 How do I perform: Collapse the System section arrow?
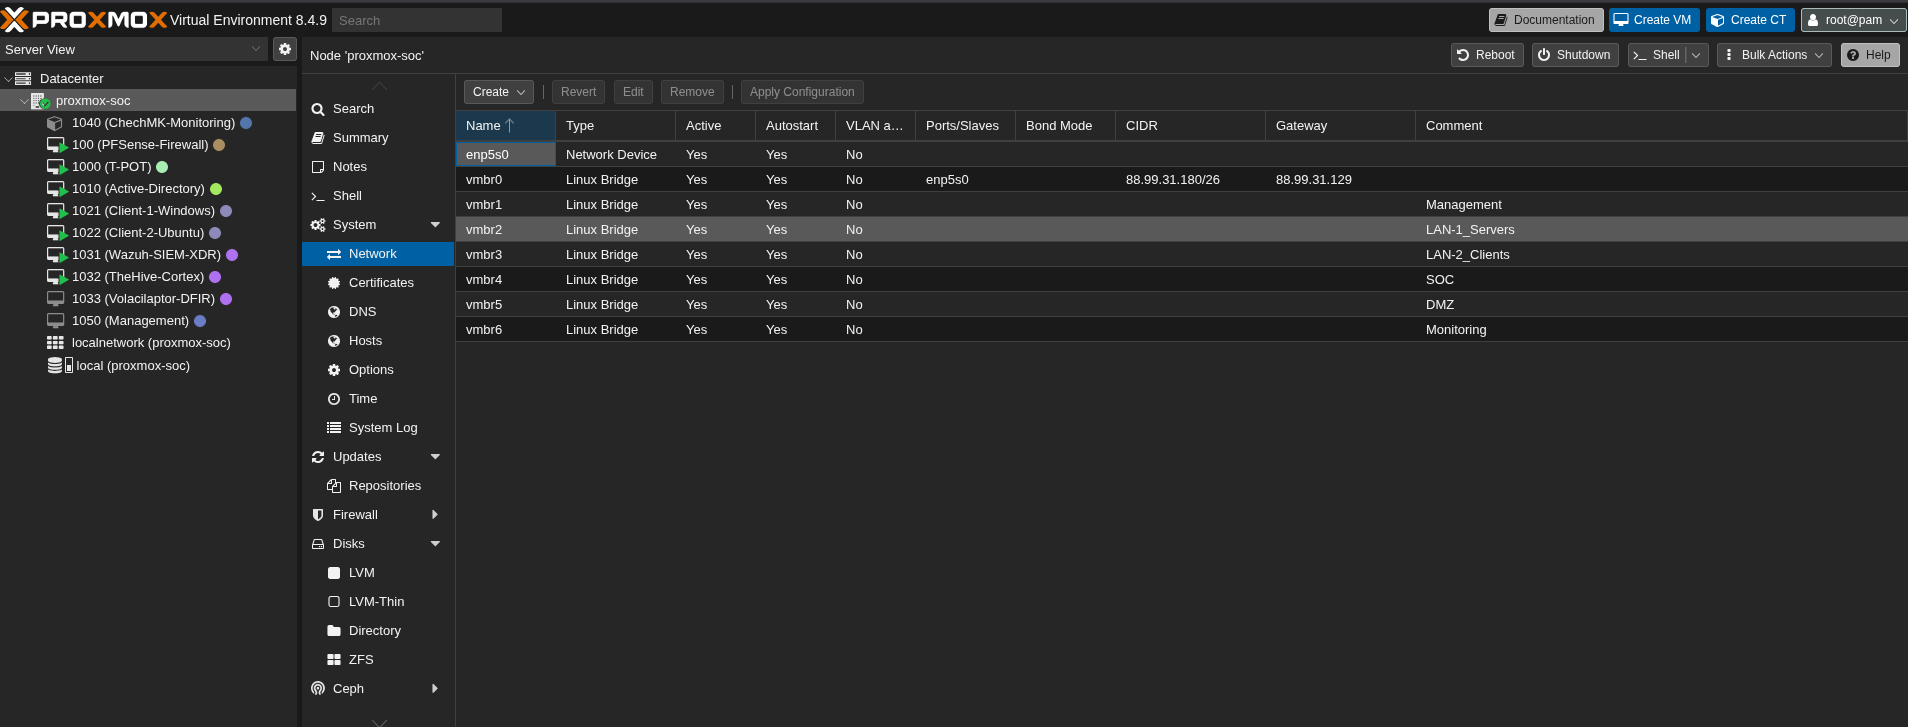[x=435, y=225]
